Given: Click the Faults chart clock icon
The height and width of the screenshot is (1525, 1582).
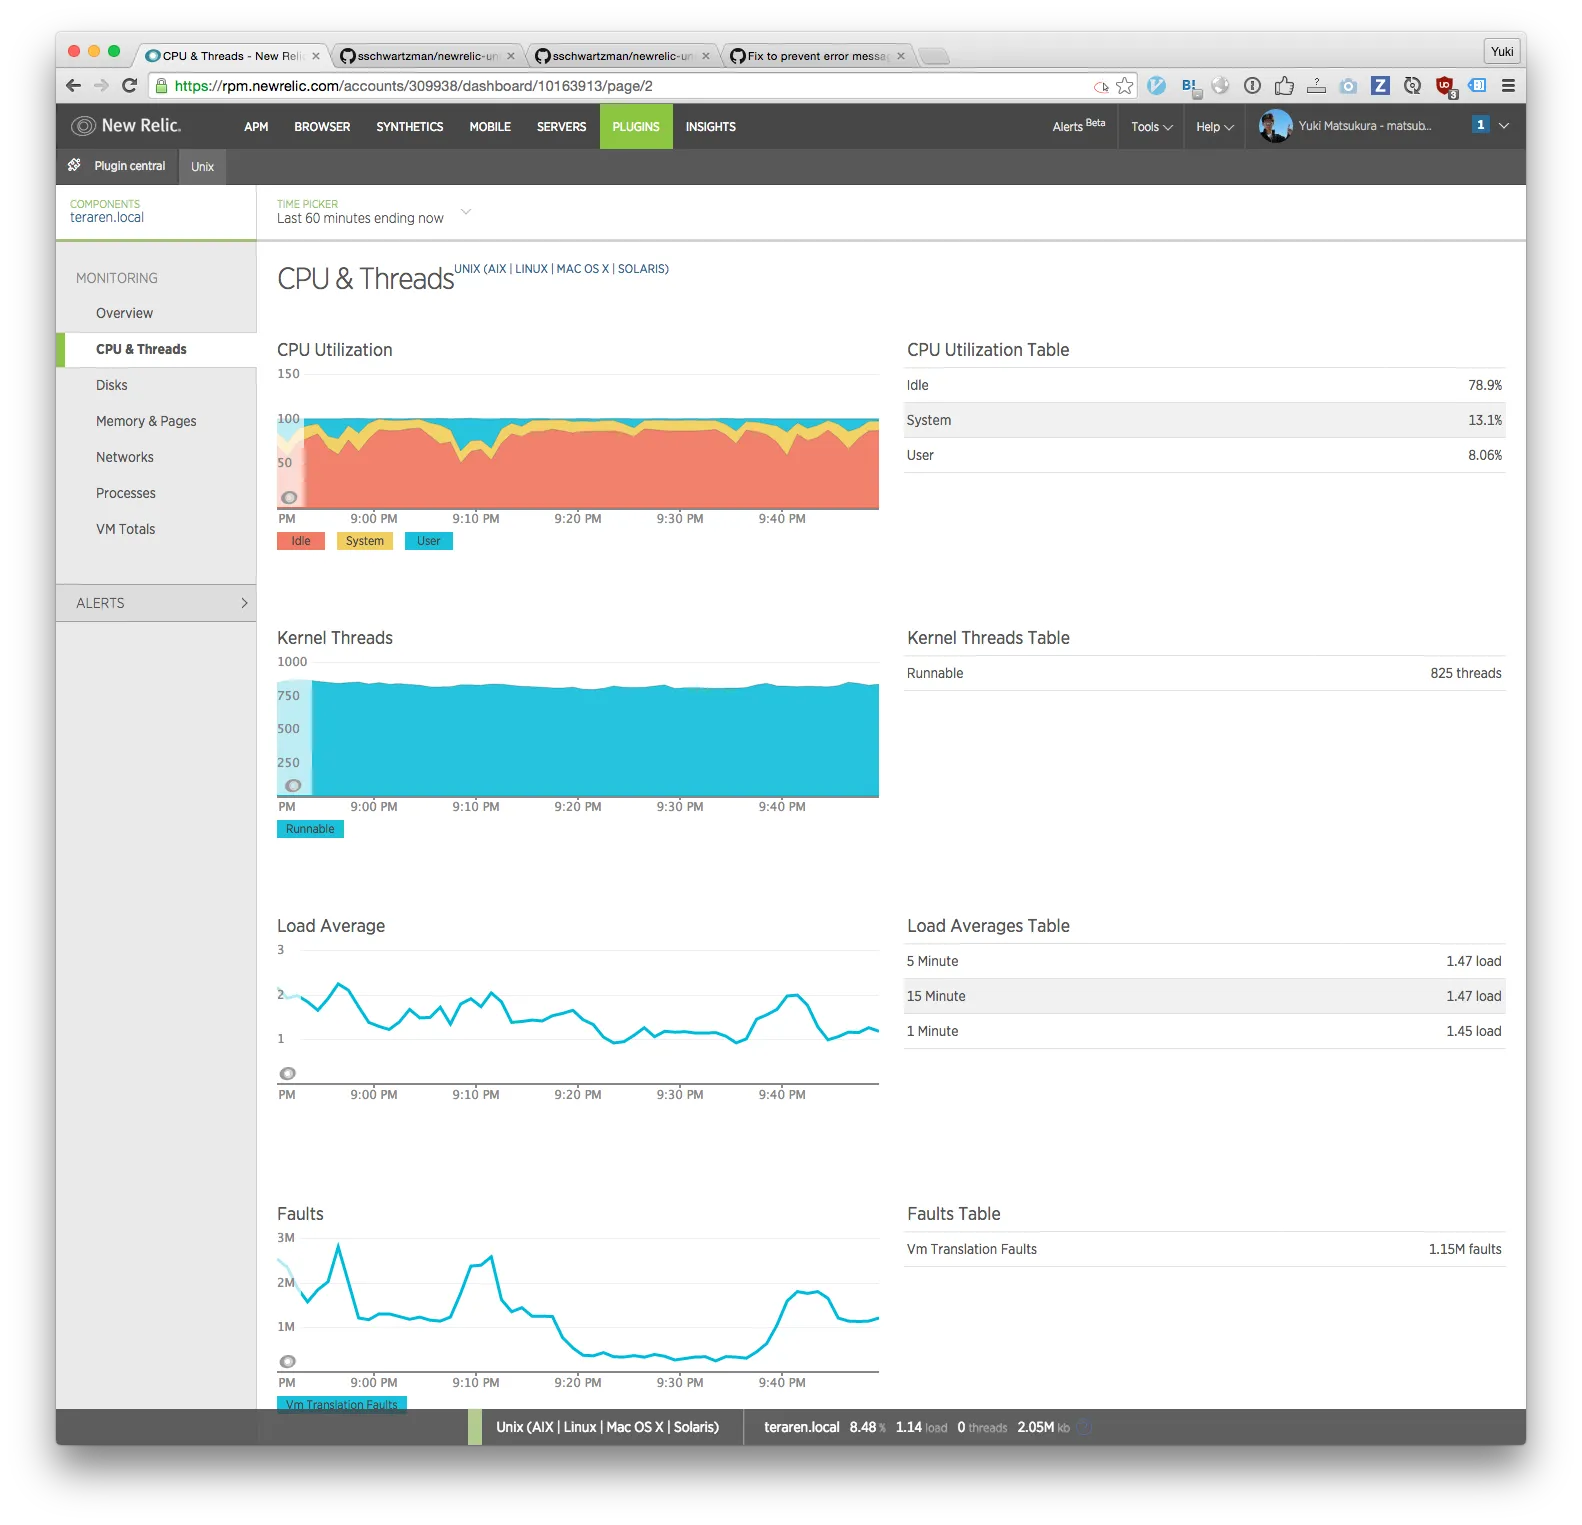Looking at the screenshot, I should pos(288,1361).
